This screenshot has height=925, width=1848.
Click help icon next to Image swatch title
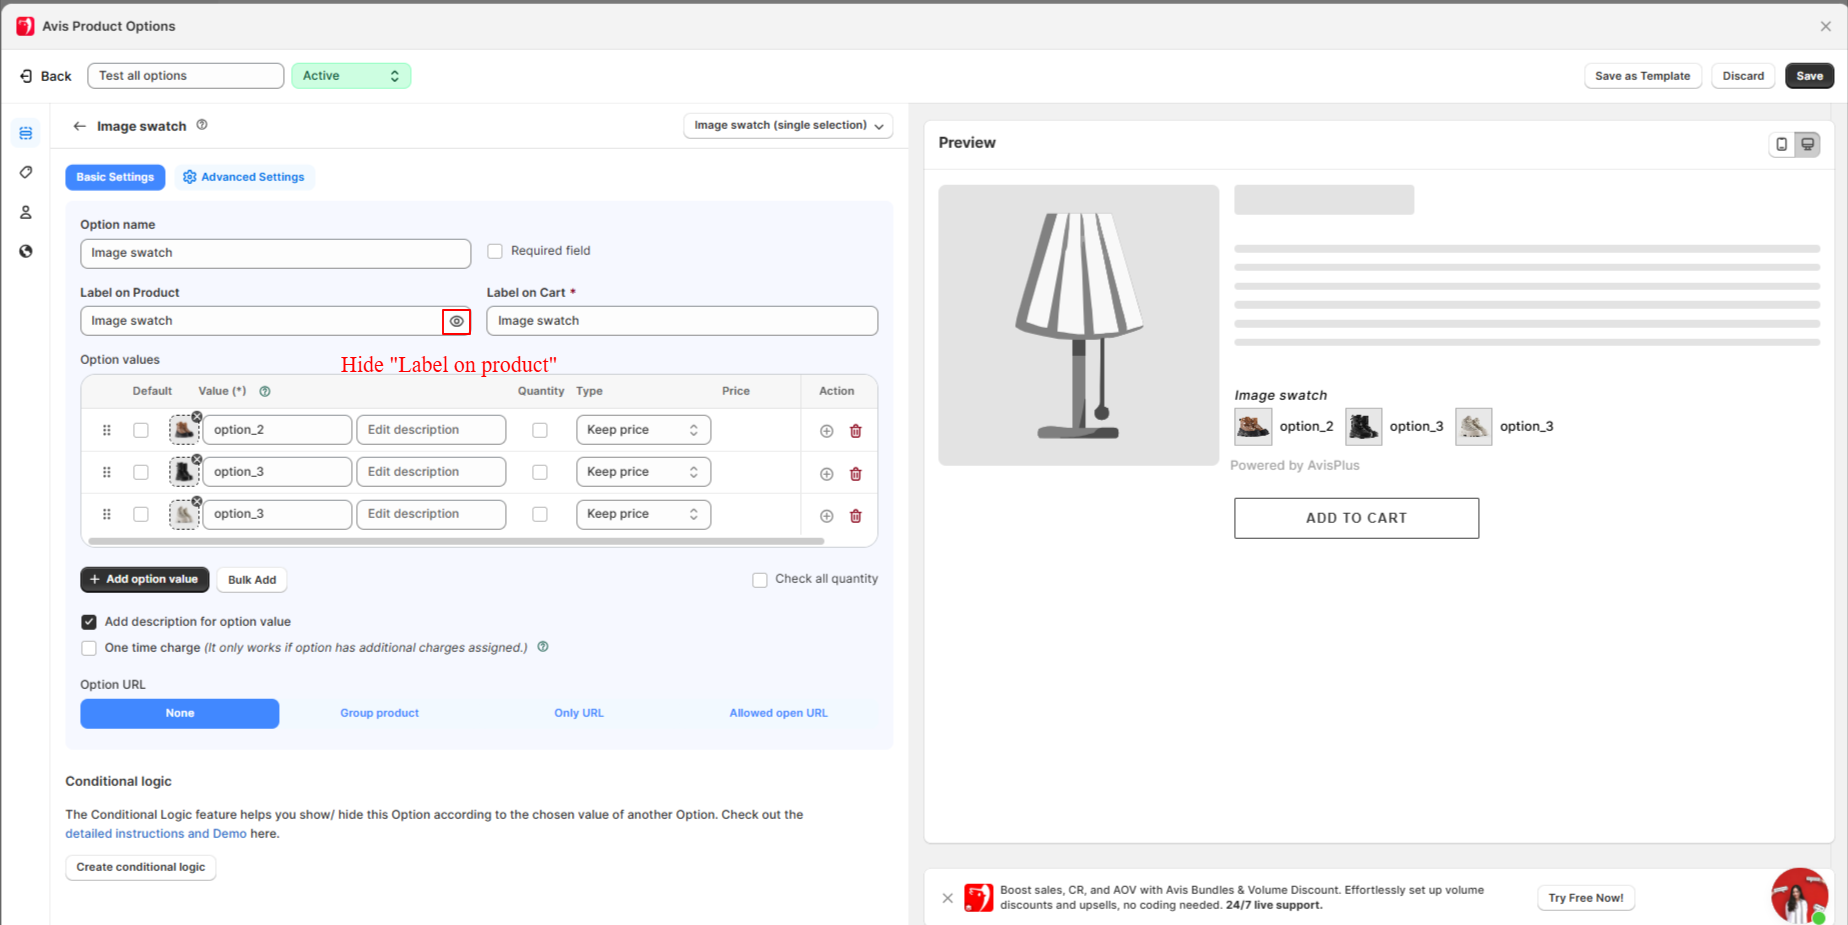(202, 125)
